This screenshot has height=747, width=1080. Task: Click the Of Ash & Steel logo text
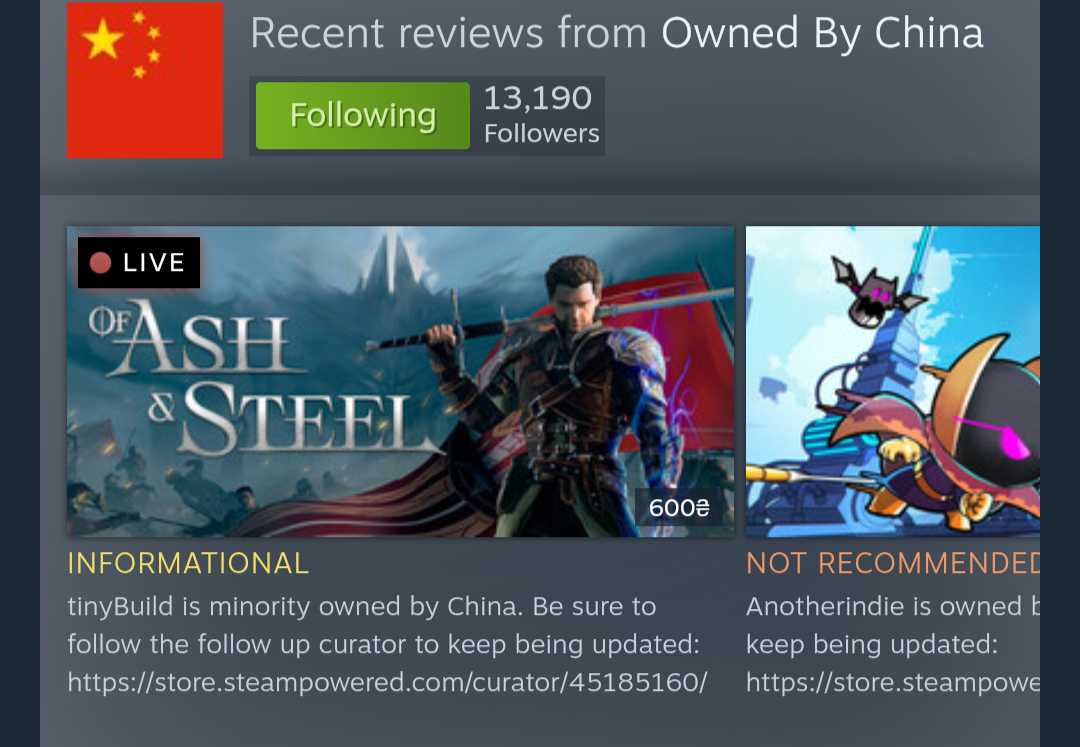262,378
